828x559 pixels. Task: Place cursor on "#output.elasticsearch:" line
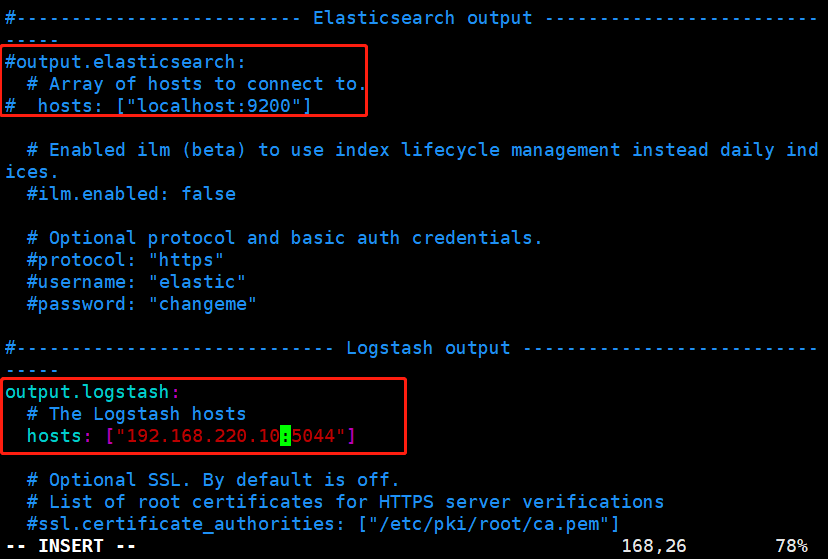[125, 62]
